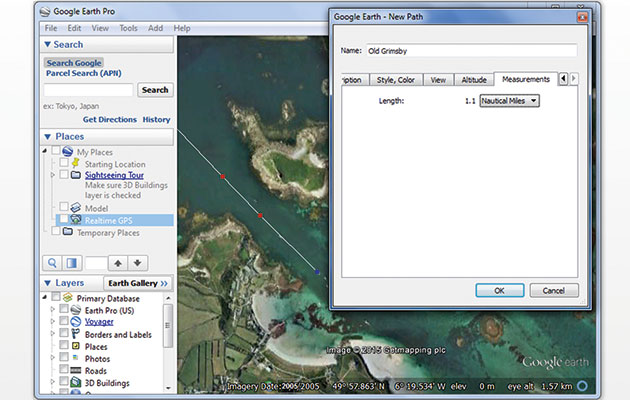This screenshot has height=400, width=630.
Task: Click the search magnifier icon below Places
Action: 52,263
